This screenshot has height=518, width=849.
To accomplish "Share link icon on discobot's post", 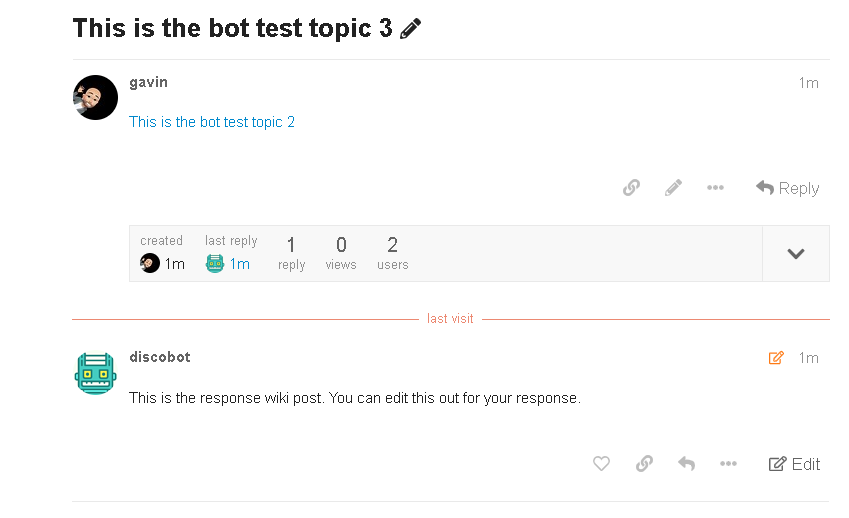I will pyautogui.click(x=644, y=463).
